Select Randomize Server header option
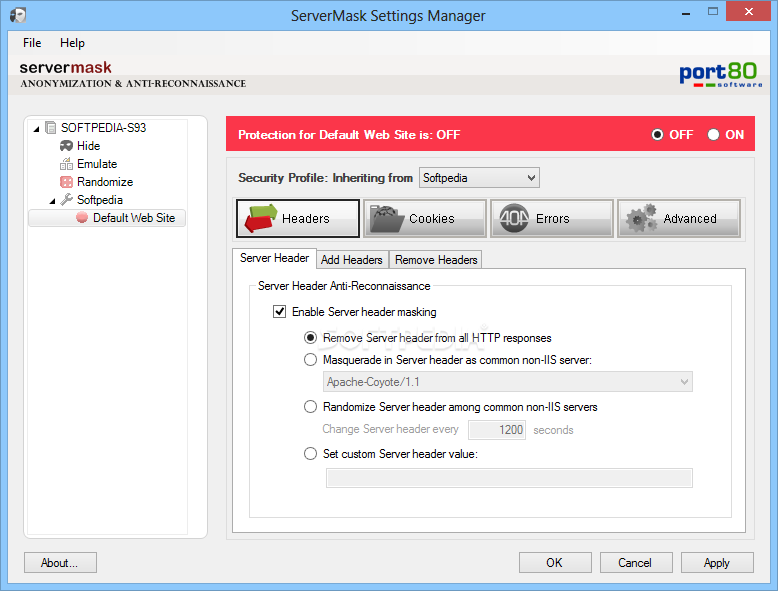The image size is (778, 591). pos(310,407)
